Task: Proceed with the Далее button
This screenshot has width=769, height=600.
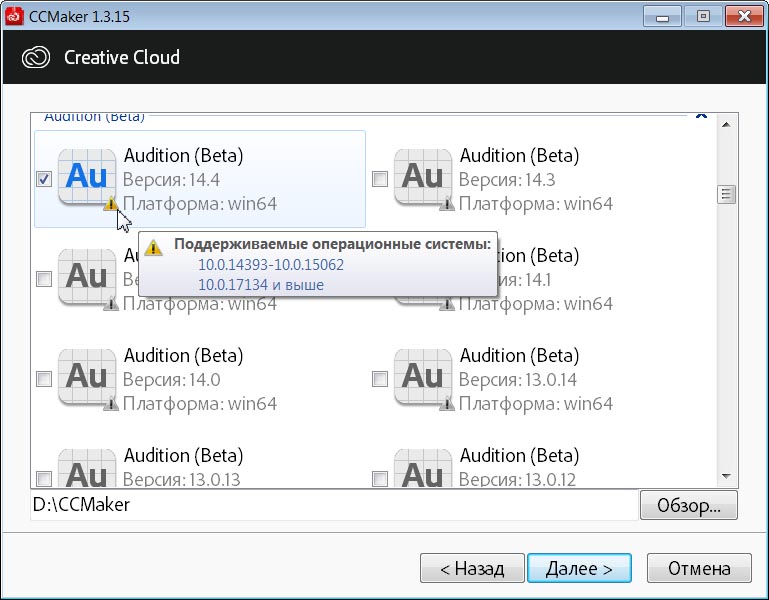Action: [579, 568]
